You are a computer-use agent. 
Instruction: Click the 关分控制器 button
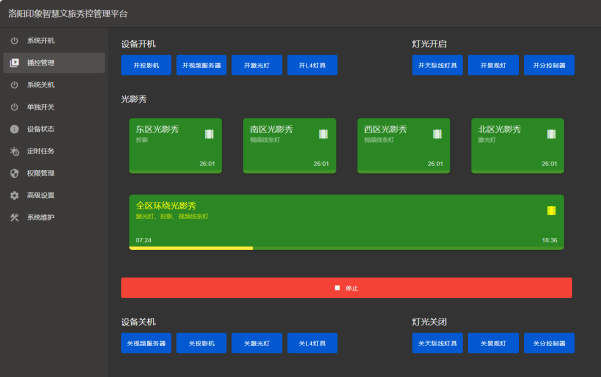tap(549, 343)
